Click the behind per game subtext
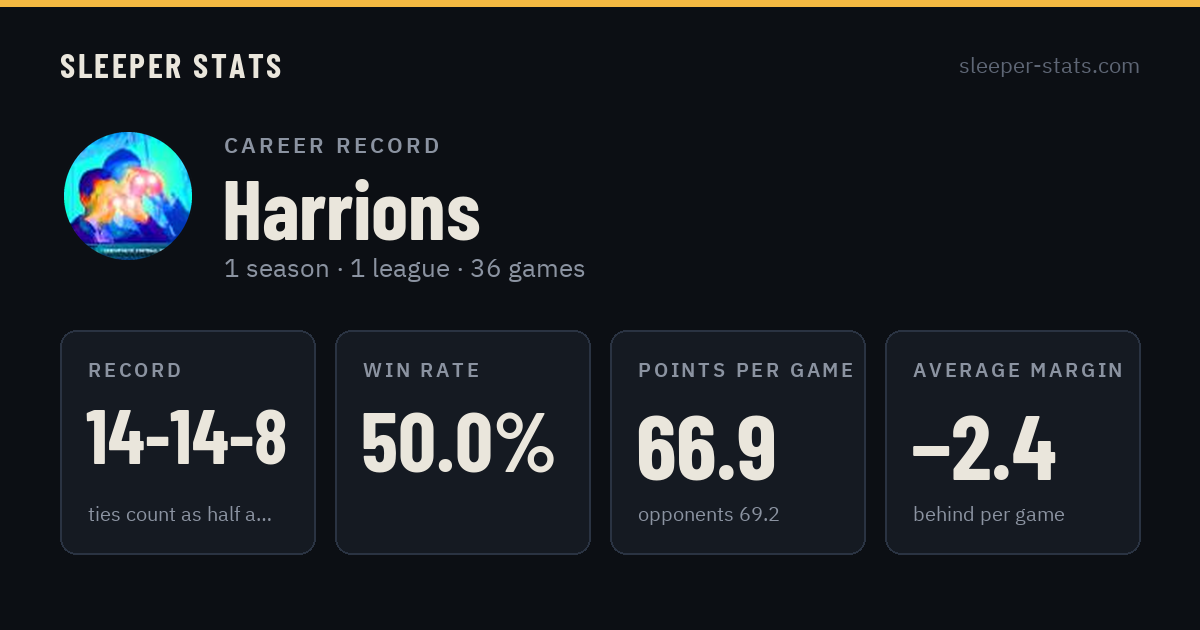This screenshot has height=630, width=1200. pyautogui.click(x=989, y=515)
